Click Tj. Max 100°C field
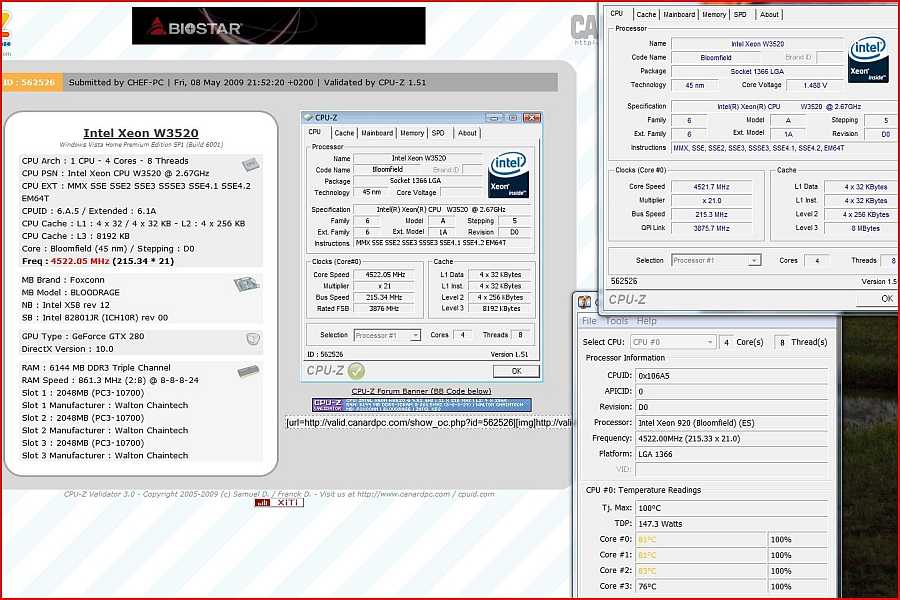900x600 pixels. tap(731, 508)
